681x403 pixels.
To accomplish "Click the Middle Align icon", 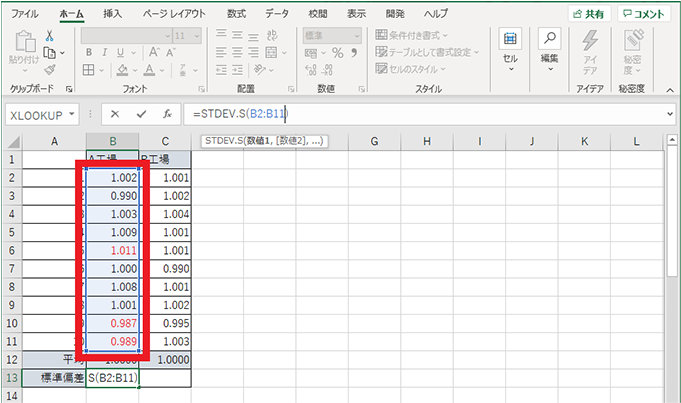I will tap(237, 35).
